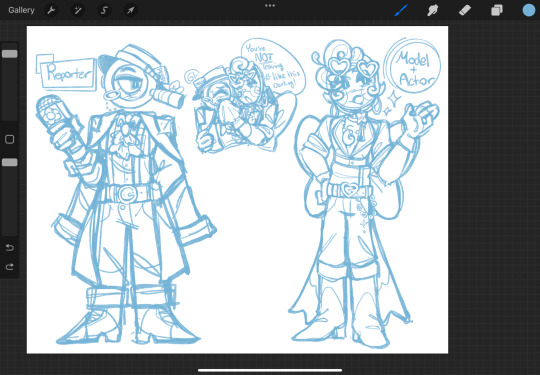Open the Layers panel
Screen dimensions: 540x375
click(x=497, y=10)
